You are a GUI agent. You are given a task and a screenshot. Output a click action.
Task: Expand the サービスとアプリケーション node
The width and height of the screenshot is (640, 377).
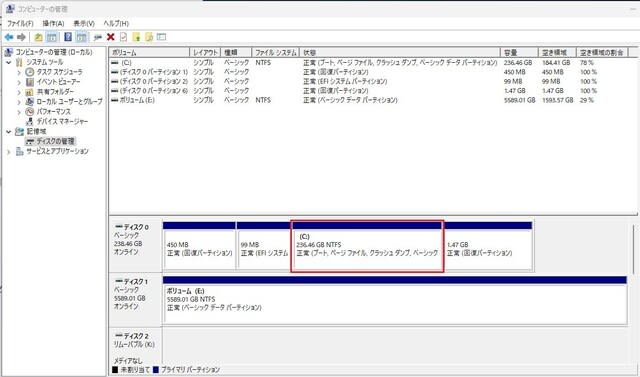(x=9, y=152)
